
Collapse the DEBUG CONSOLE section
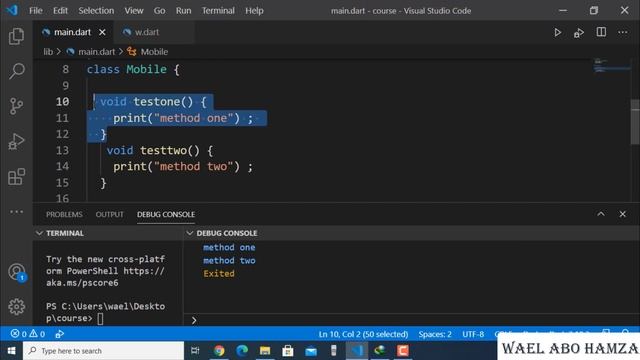pos(189,233)
